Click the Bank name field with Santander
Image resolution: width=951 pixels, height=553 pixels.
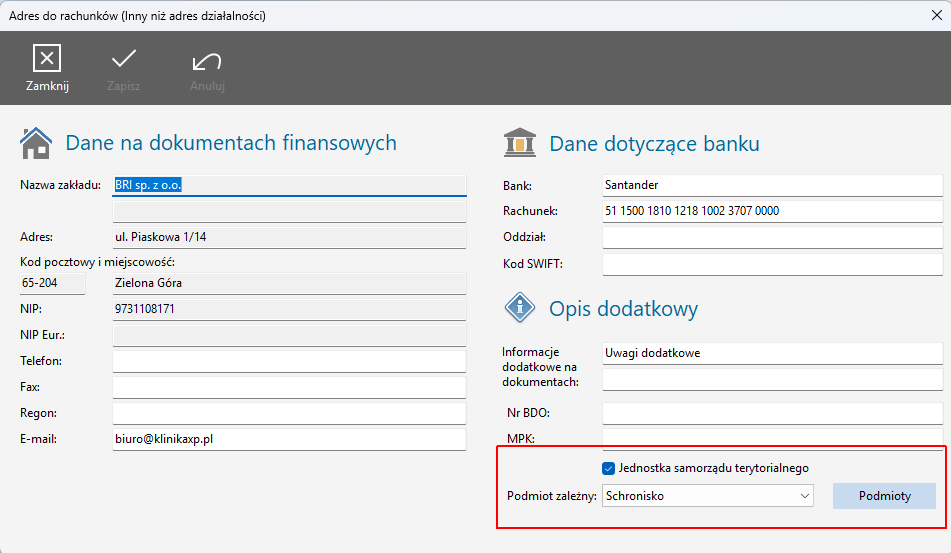(x=772, y=185)
